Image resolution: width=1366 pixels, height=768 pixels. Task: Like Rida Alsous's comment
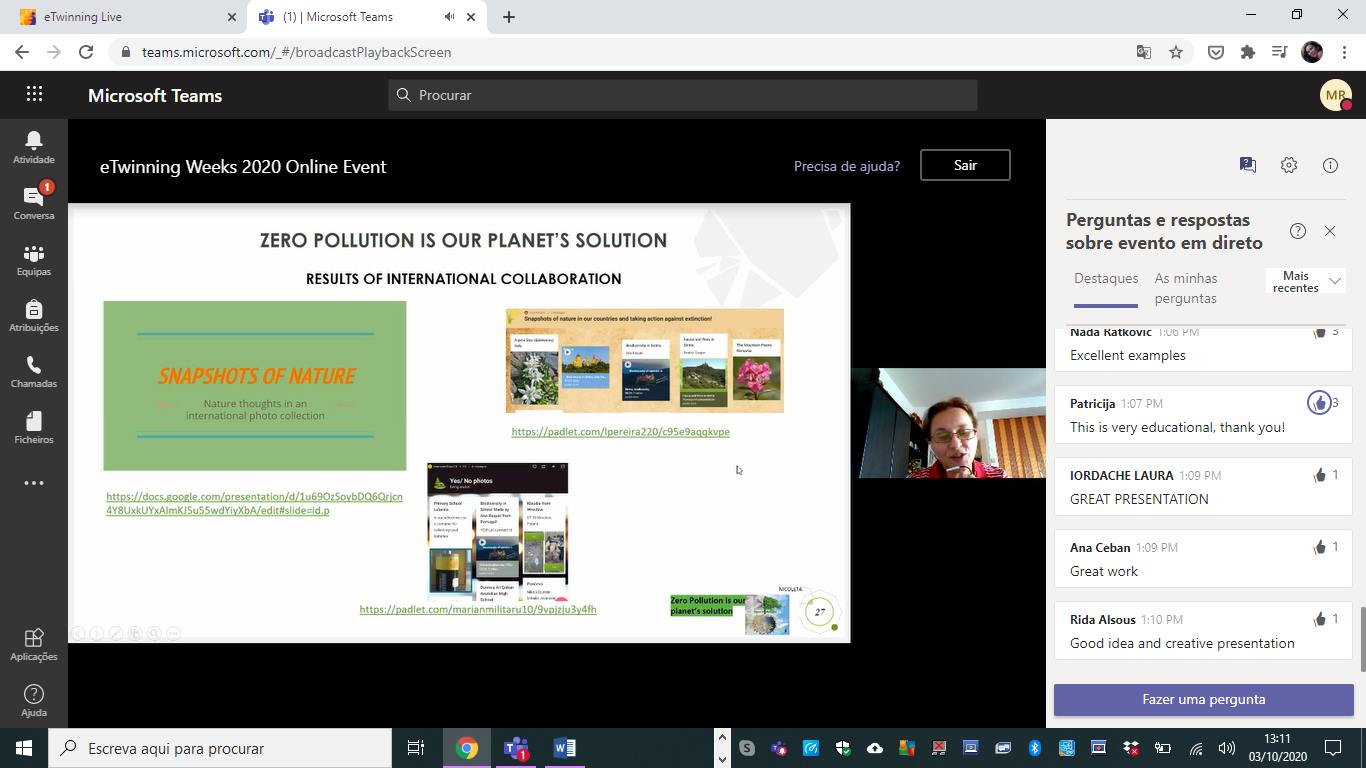[1320, 619]
